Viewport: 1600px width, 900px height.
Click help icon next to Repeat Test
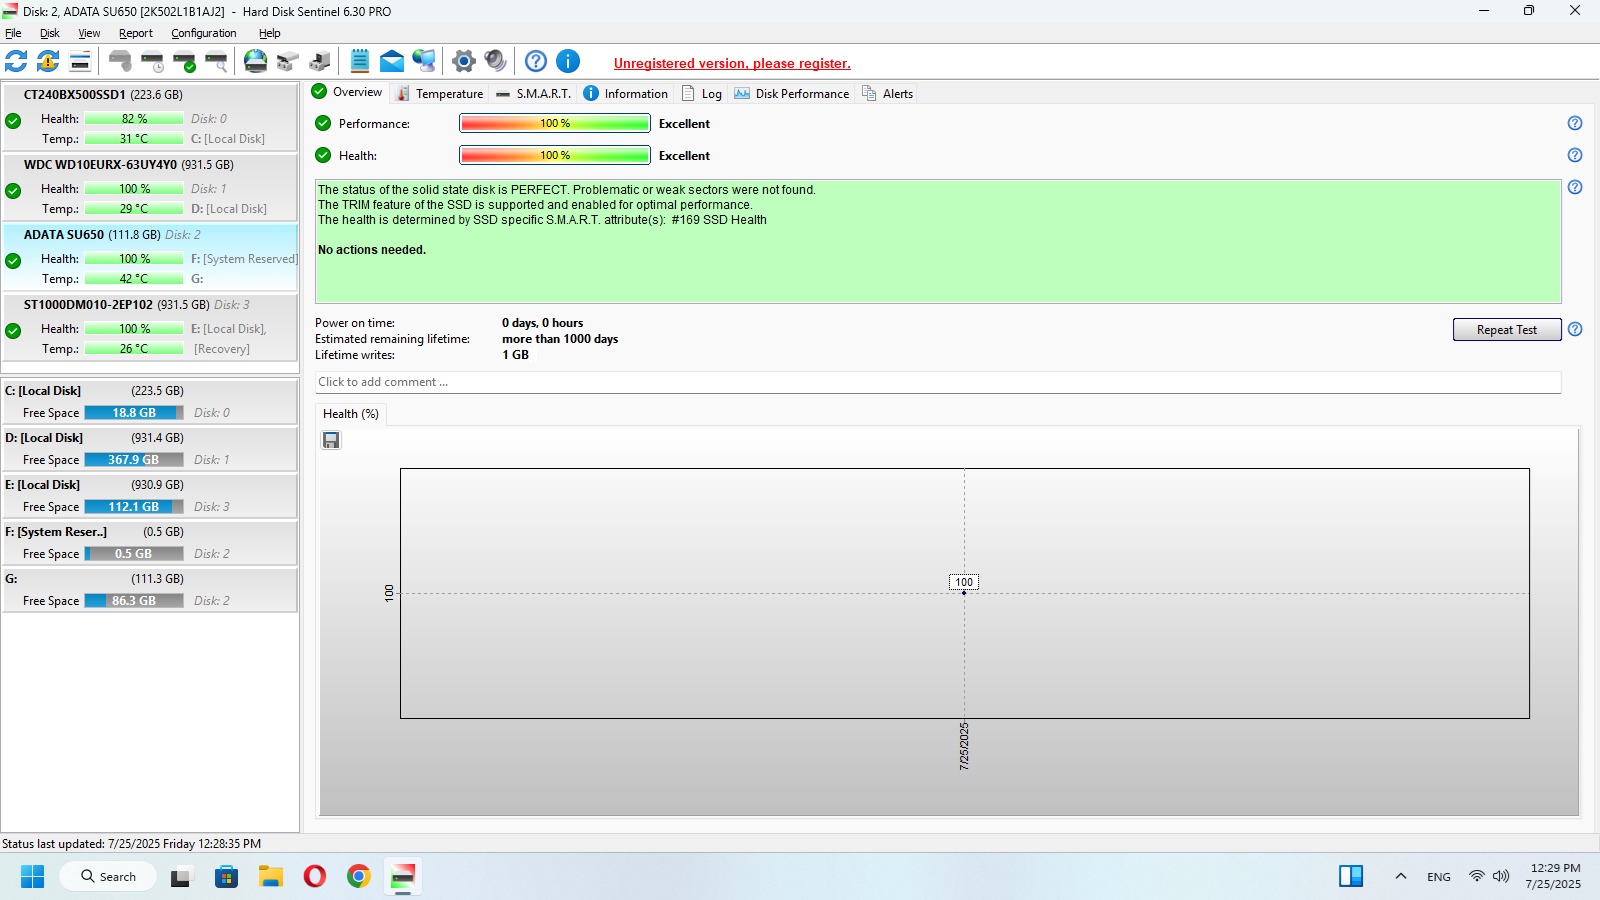pyautogui.click(x=1575, y=329)
